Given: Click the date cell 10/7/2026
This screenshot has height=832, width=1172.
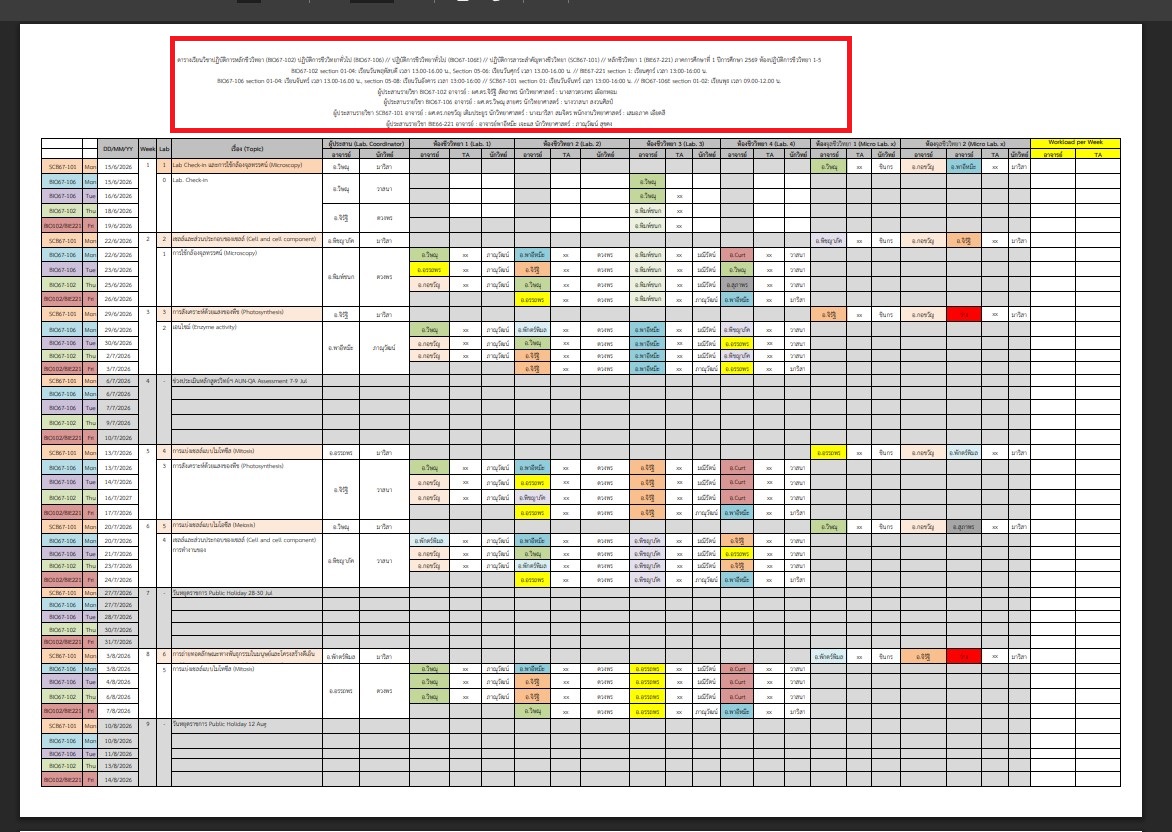Looking at the screenshot, I should click(x=118, y=438).
